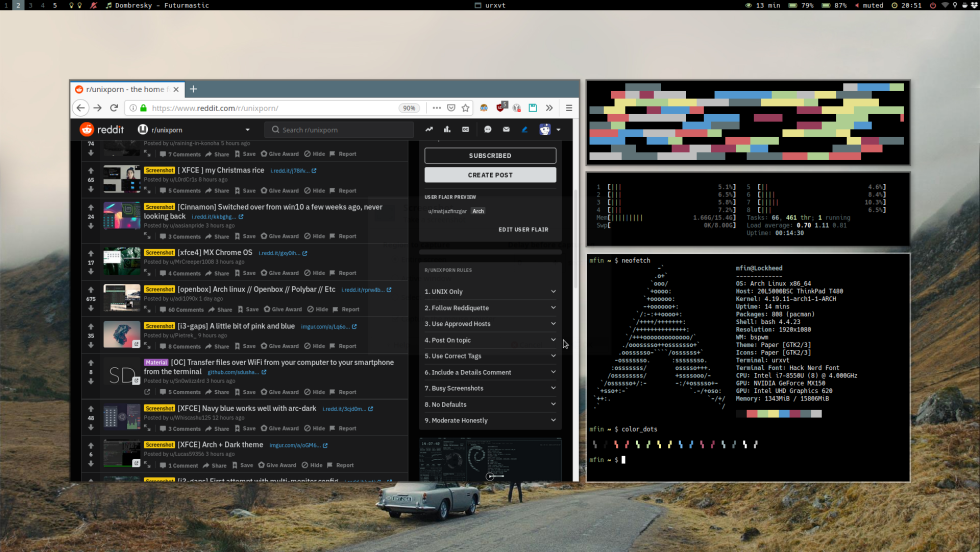The width and height of the screenshot is (980, 552).
Task: Reload the page in Firefox
Action: [114, 108]
